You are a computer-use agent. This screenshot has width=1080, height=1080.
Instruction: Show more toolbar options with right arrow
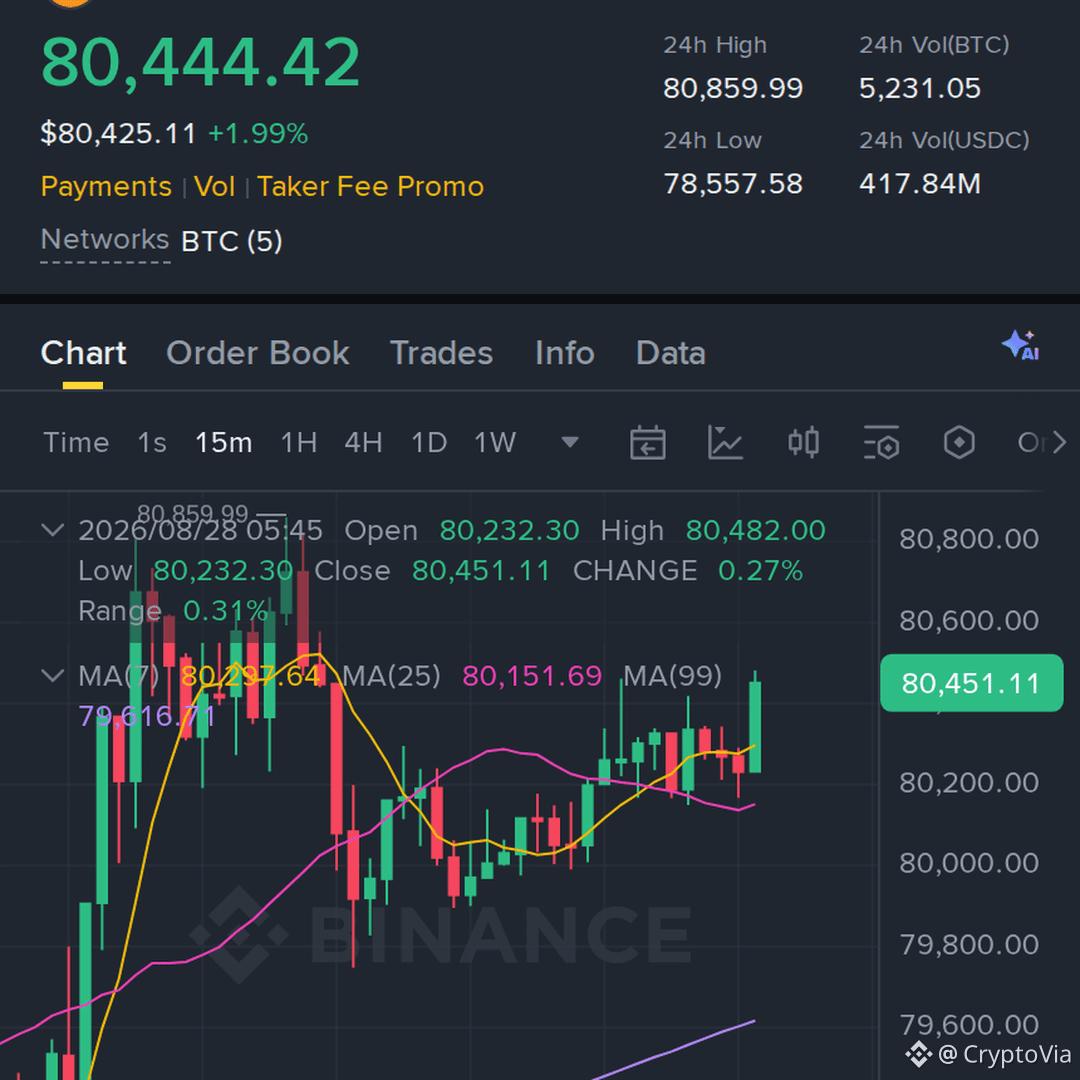click(1059, 442)
